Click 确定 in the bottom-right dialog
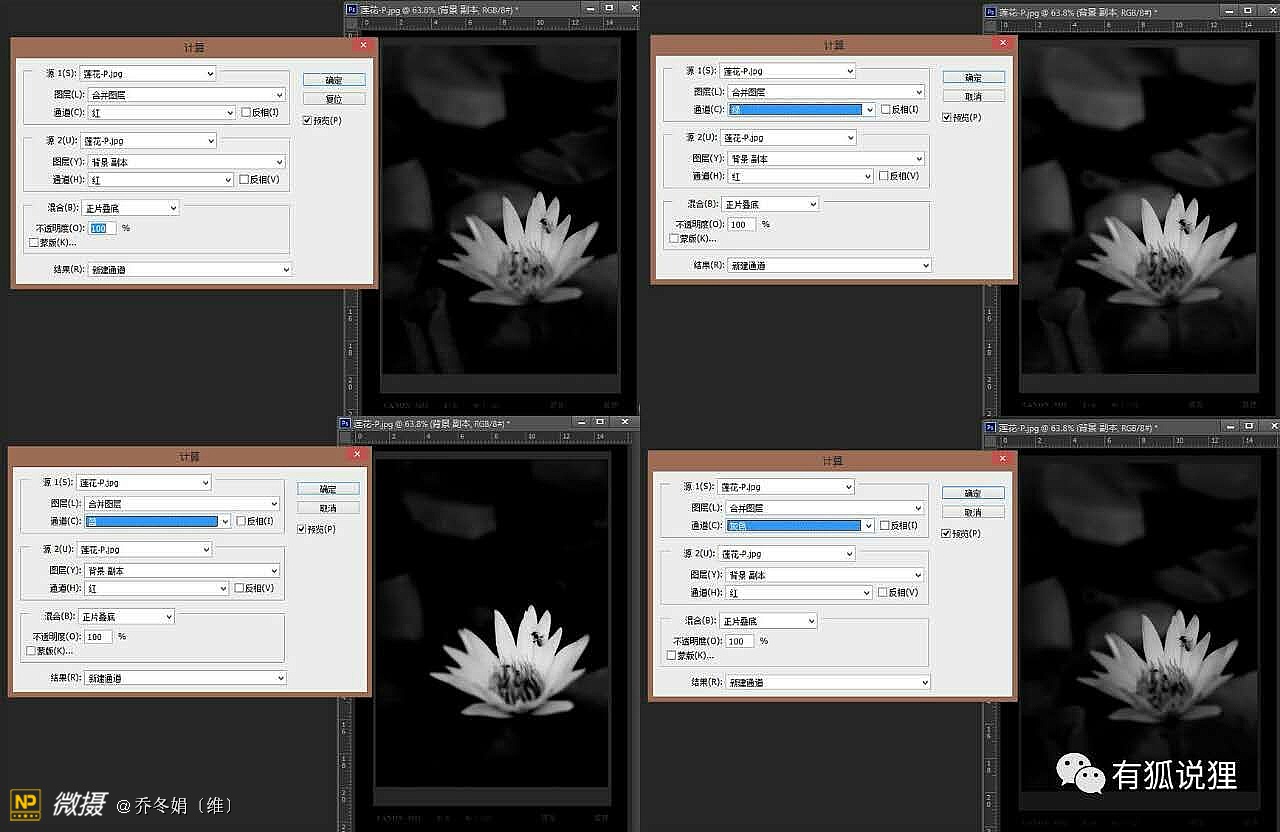Image resolution: width=1280 pixels, height=832 pixels. point(972,493)
